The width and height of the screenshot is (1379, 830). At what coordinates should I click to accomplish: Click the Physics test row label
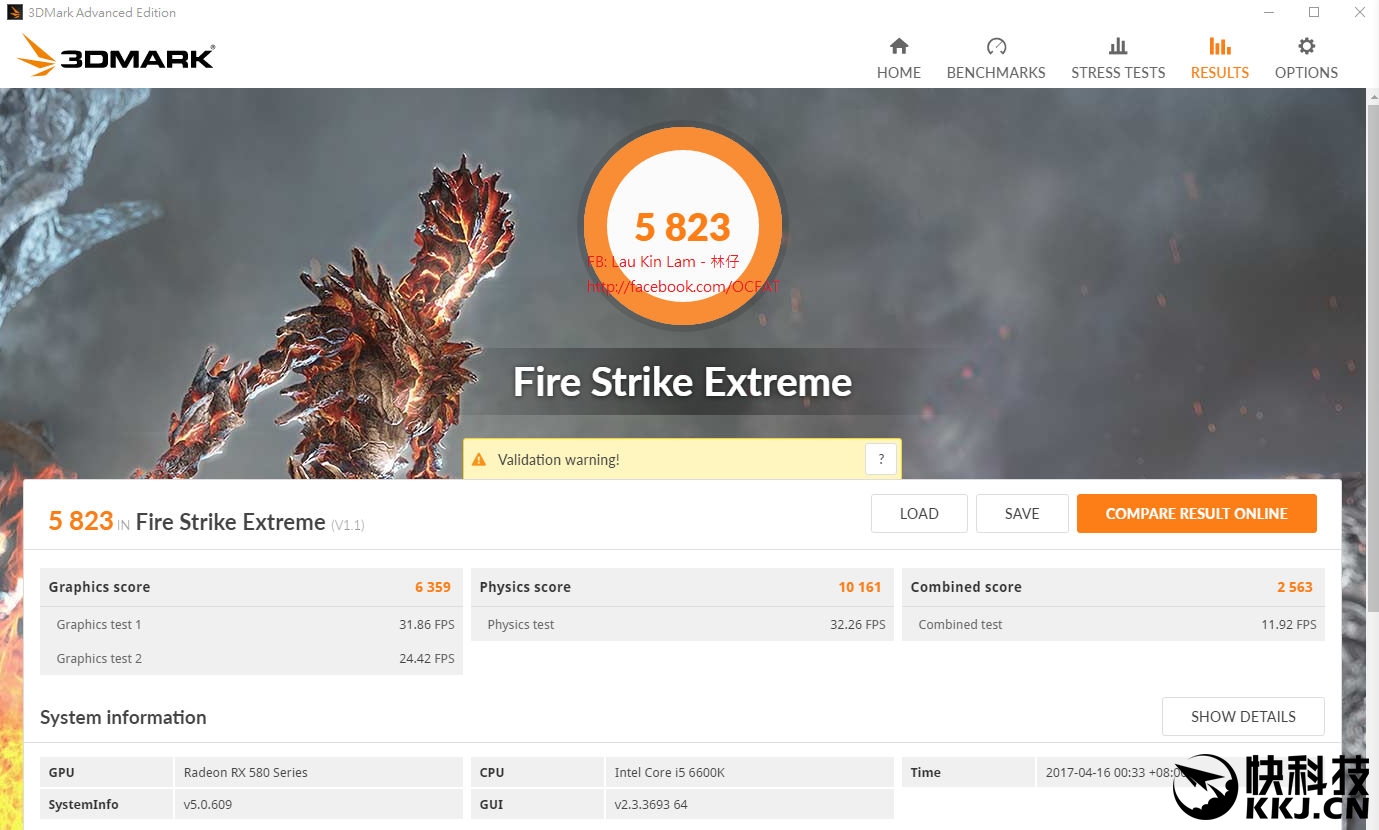pyautogui.click(x=521, y=625)
